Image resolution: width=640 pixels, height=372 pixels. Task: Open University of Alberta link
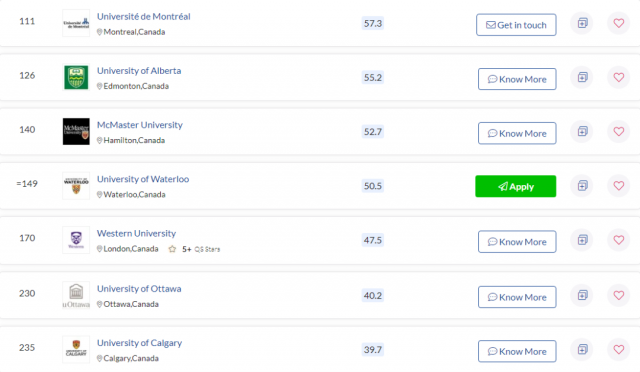(139, 71)
